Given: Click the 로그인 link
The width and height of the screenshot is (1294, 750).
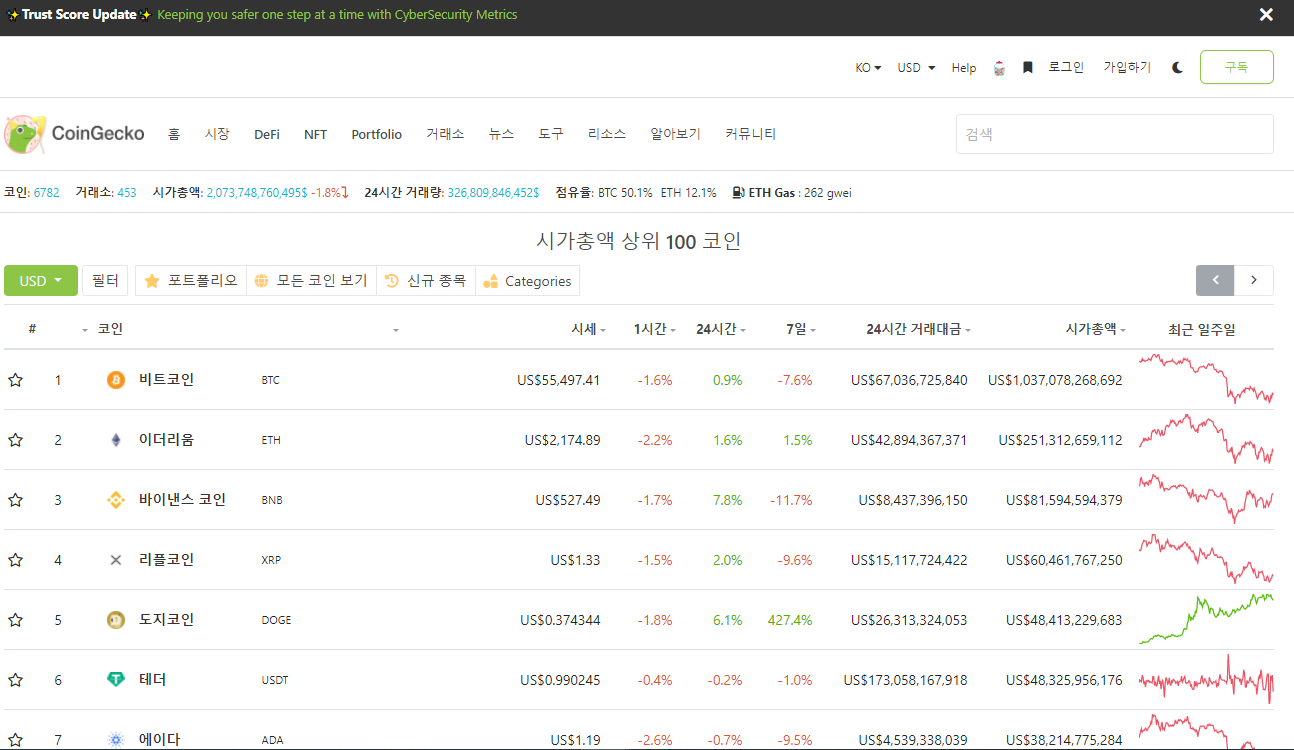Looking at the screenshot, I should coord(1066,68).
